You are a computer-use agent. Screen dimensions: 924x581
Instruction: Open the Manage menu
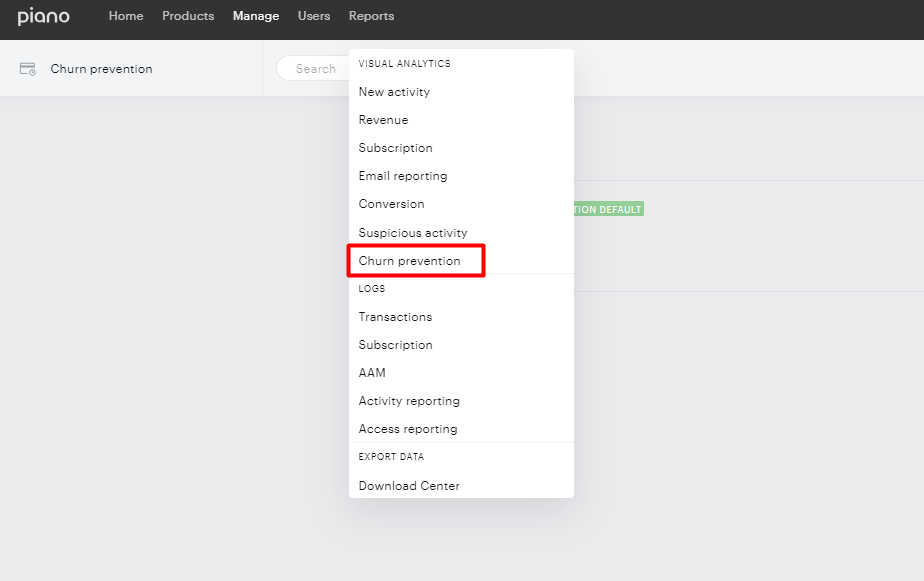pyautogui.click(x=256, y=16)
